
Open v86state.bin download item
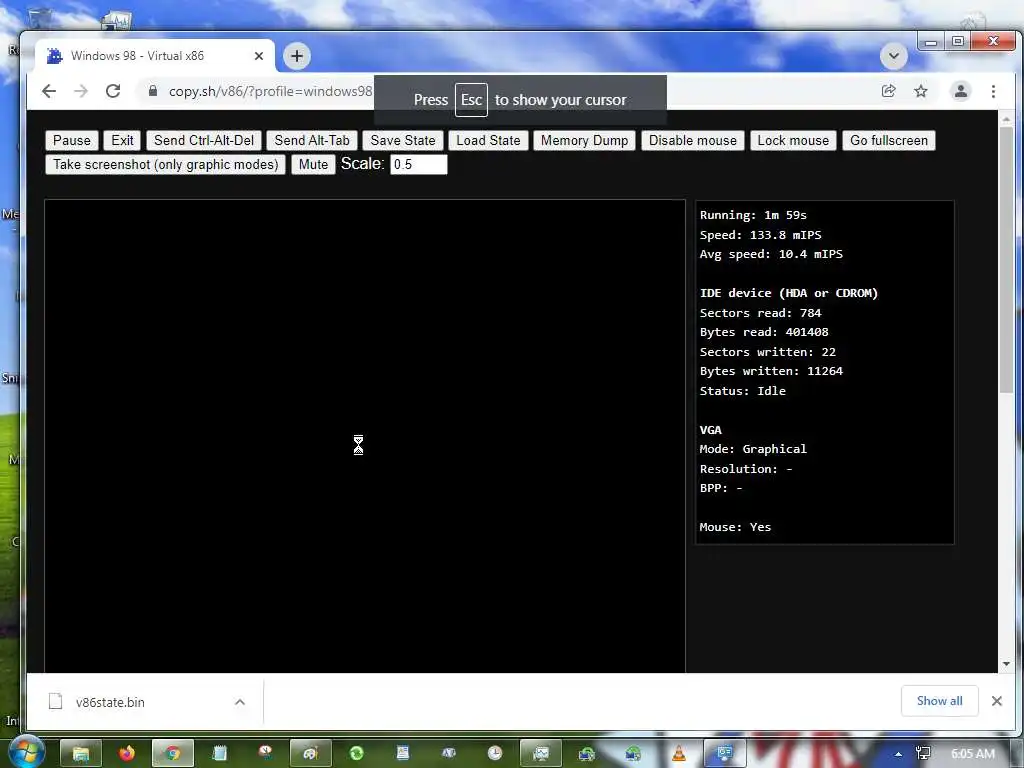(x=110, y=703)
